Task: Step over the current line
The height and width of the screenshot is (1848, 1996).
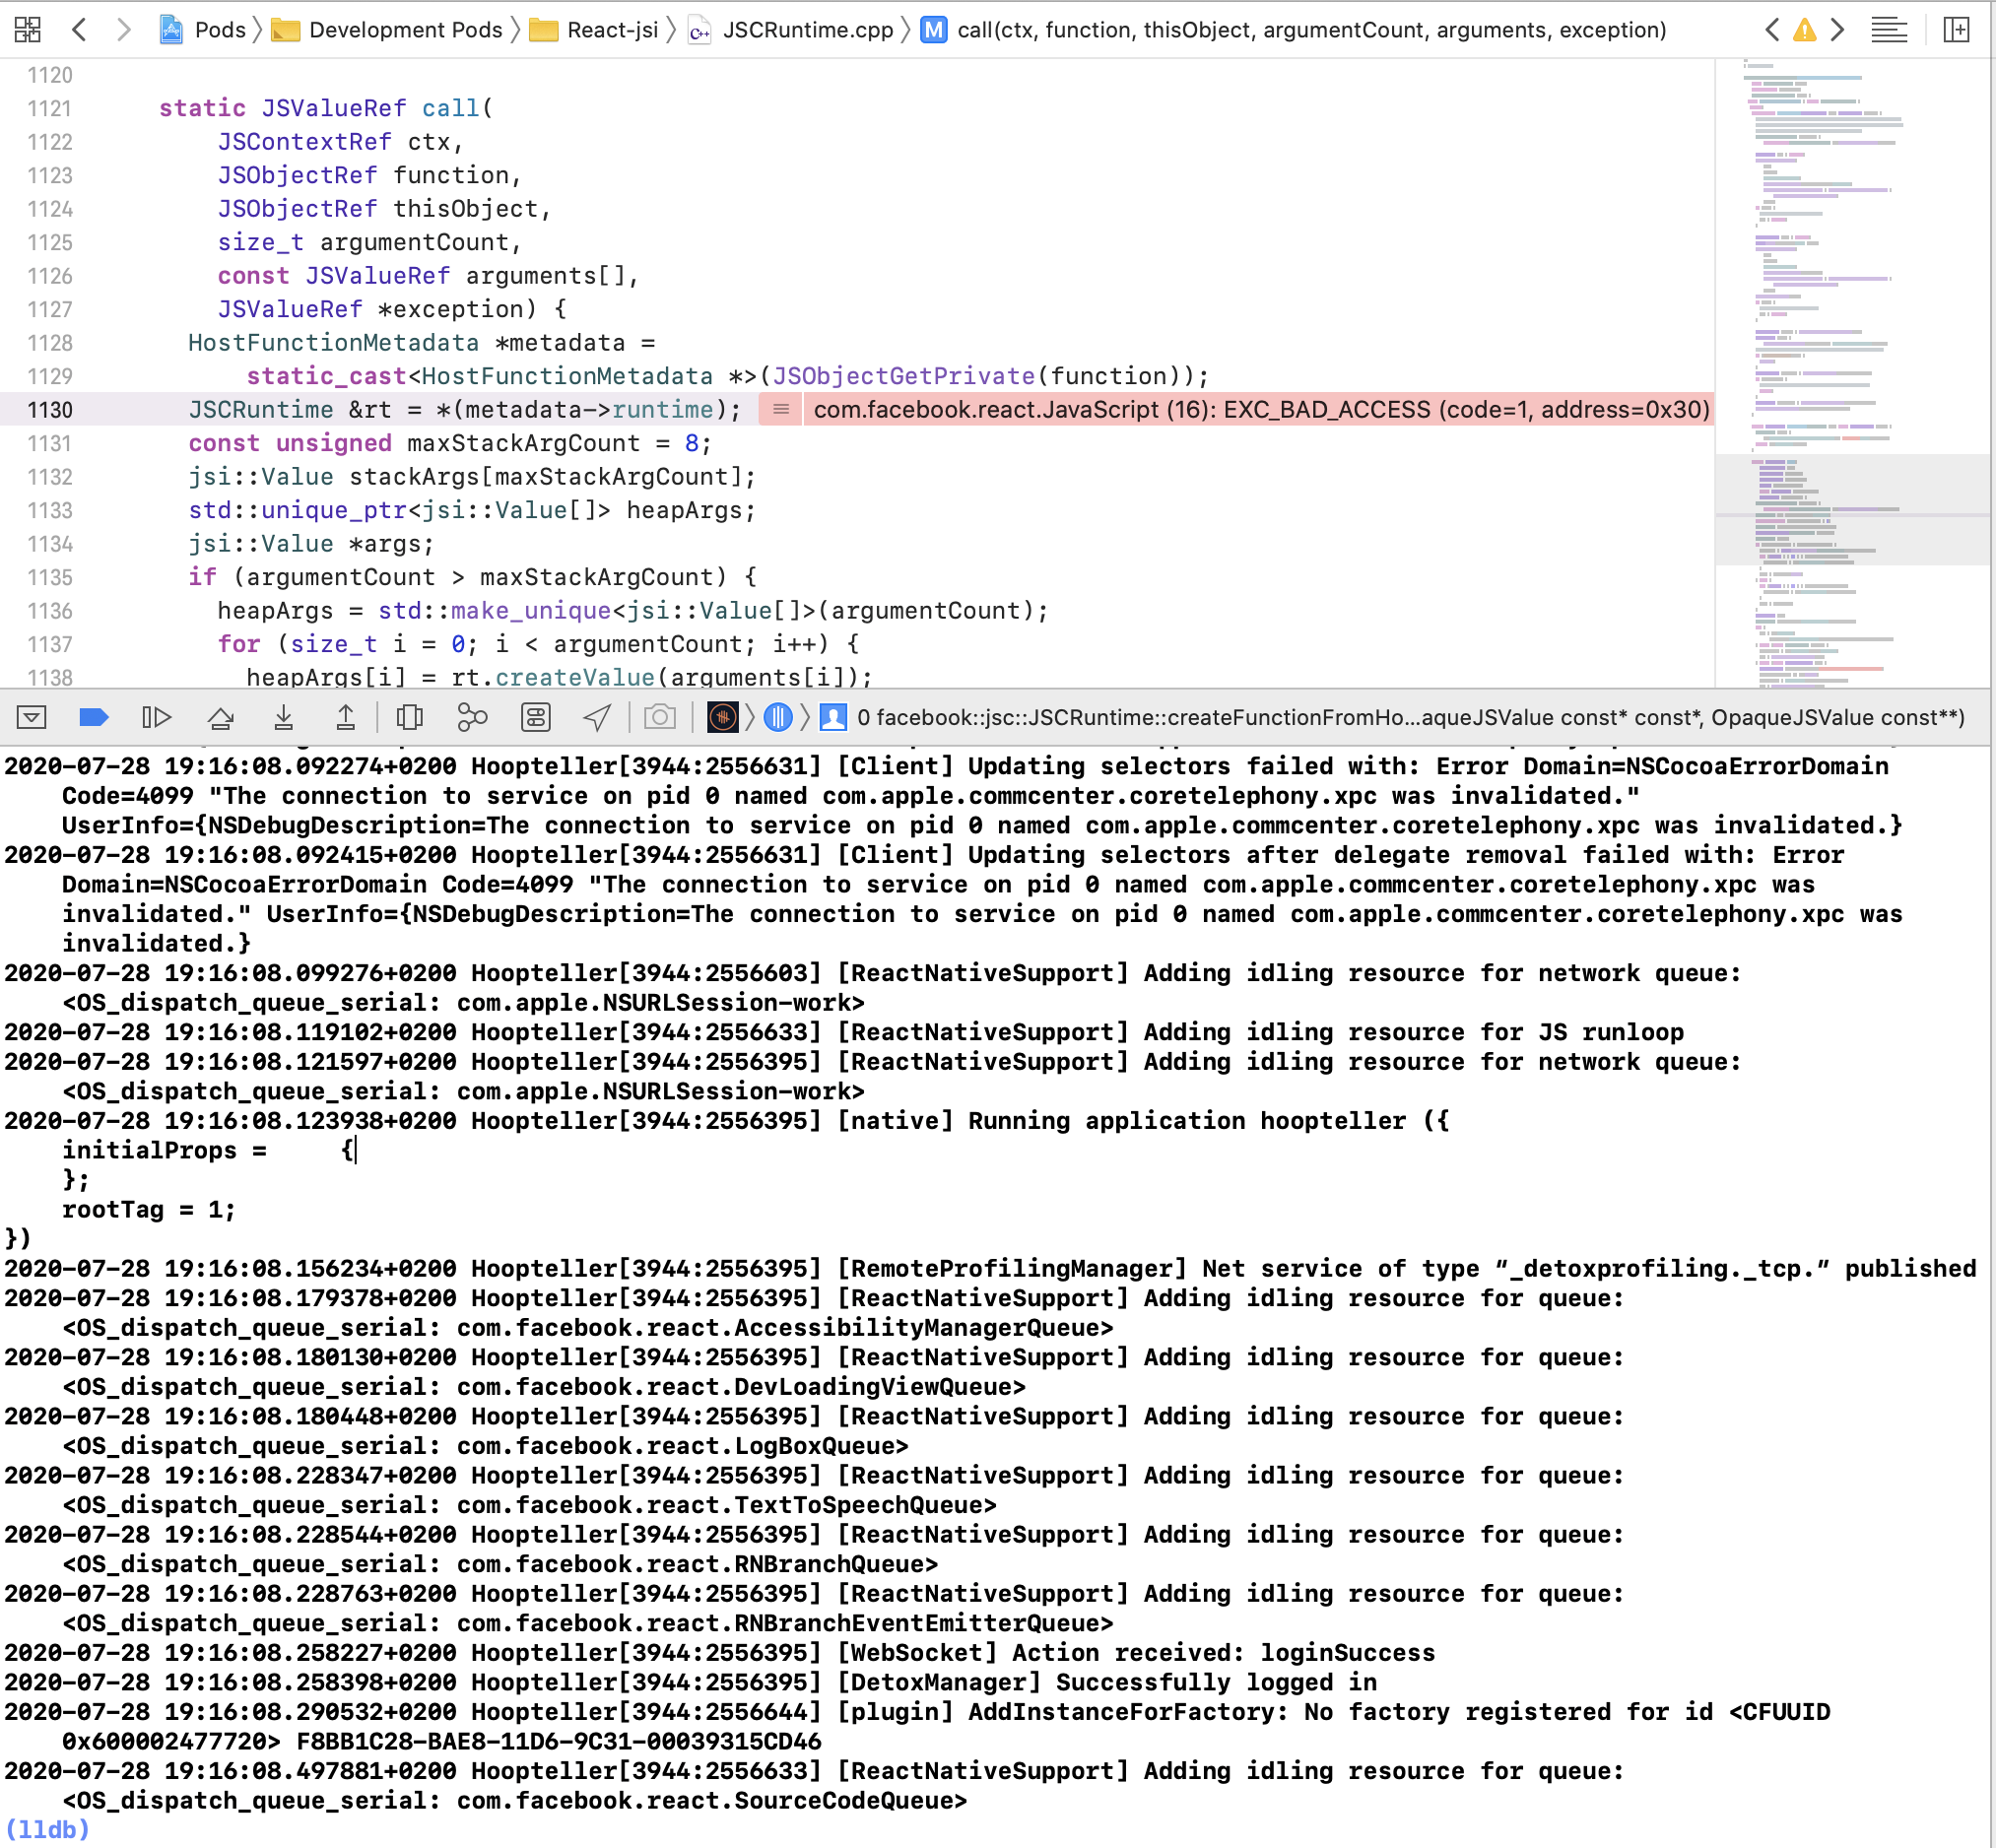Action: (x=222, y=718)
